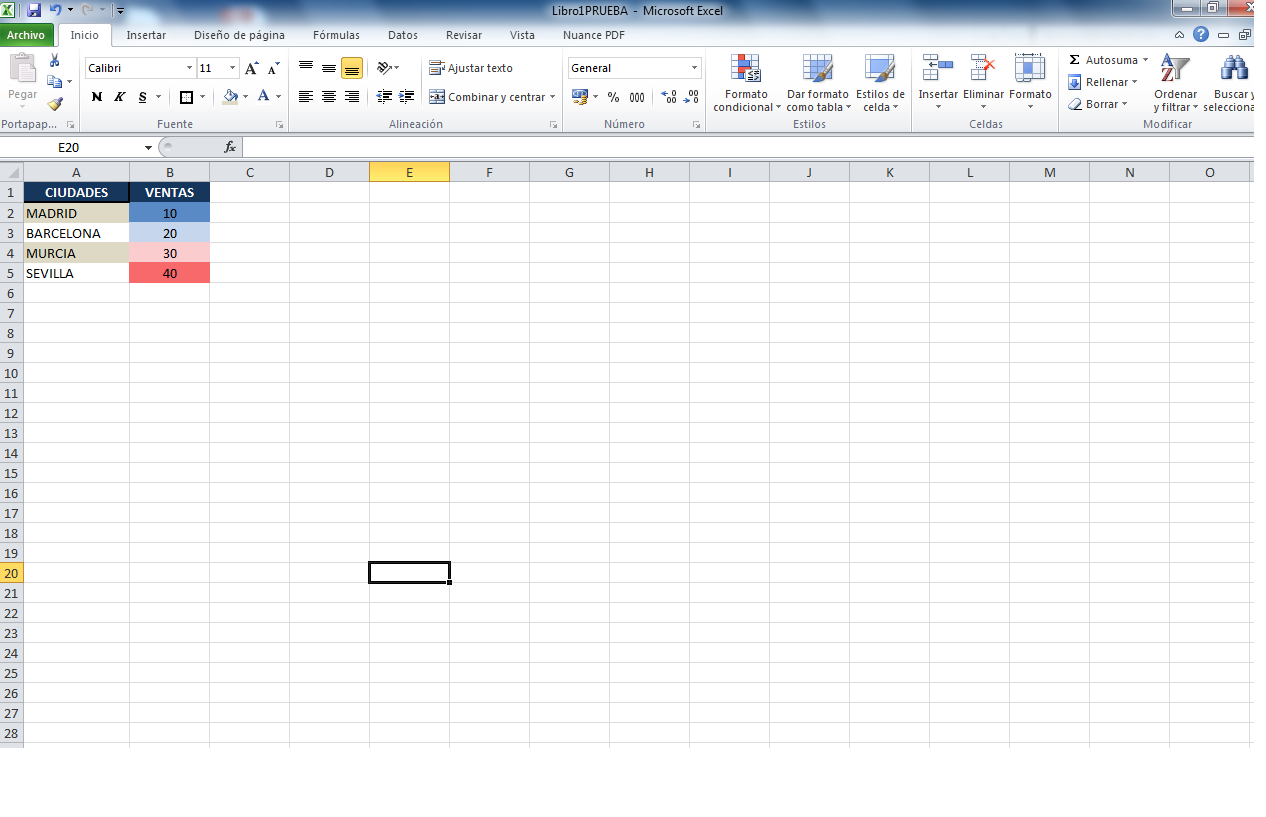Undo the last action
The image size is (1266, 817).
click(x=56, y=10)
